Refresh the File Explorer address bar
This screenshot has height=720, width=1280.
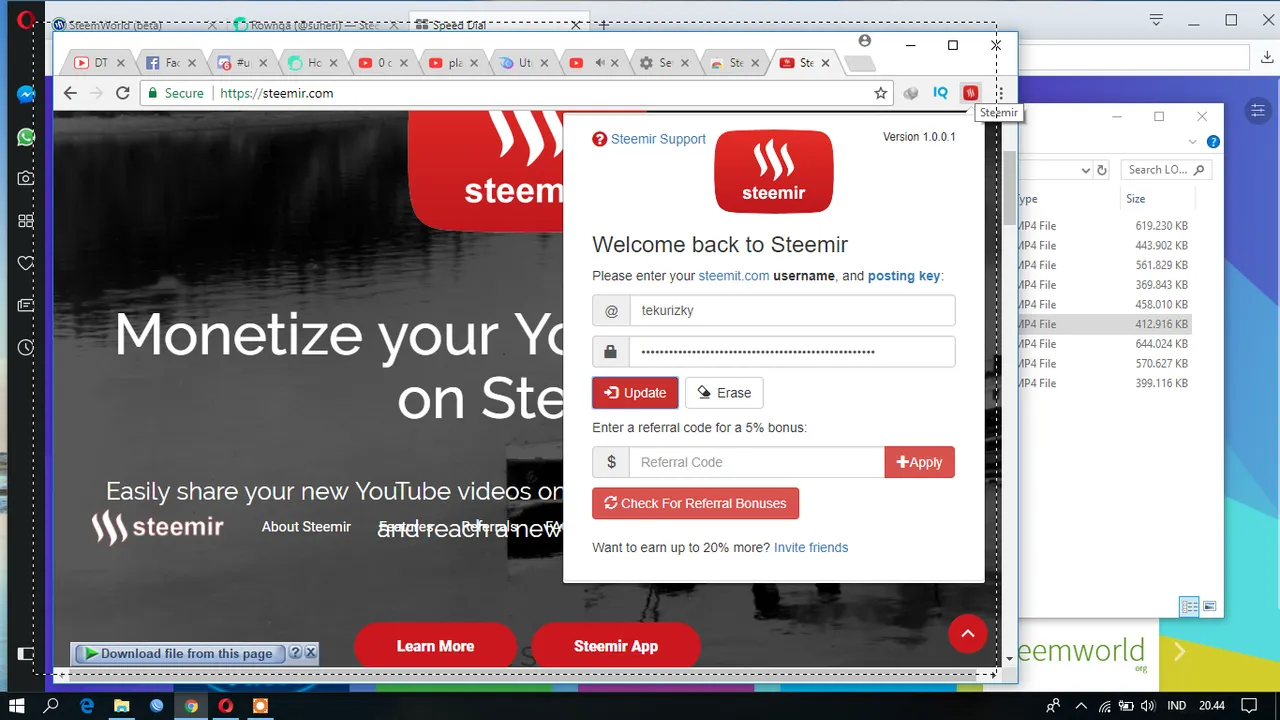click(1102, 170)
